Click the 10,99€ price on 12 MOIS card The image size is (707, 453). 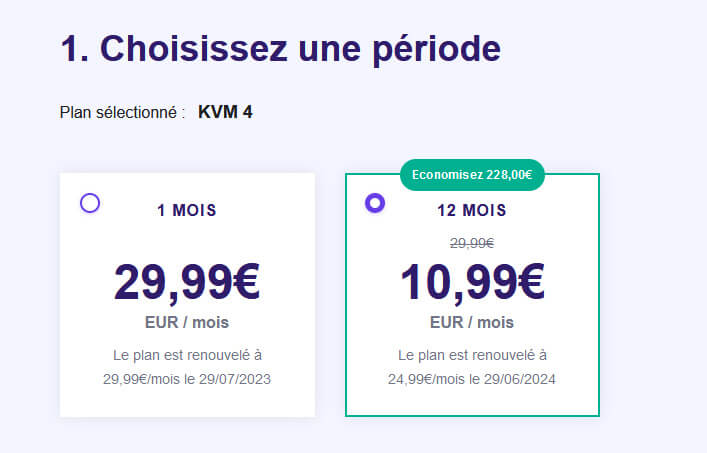(x=472, y=283)
